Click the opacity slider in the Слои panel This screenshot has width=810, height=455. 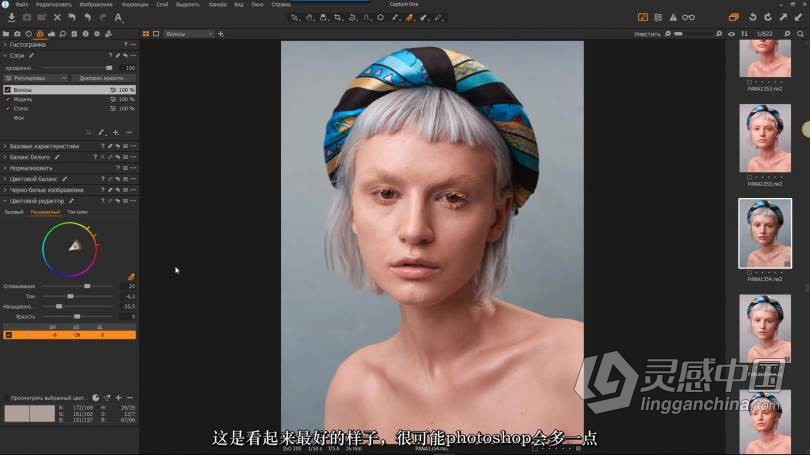[x=77, y=68]
